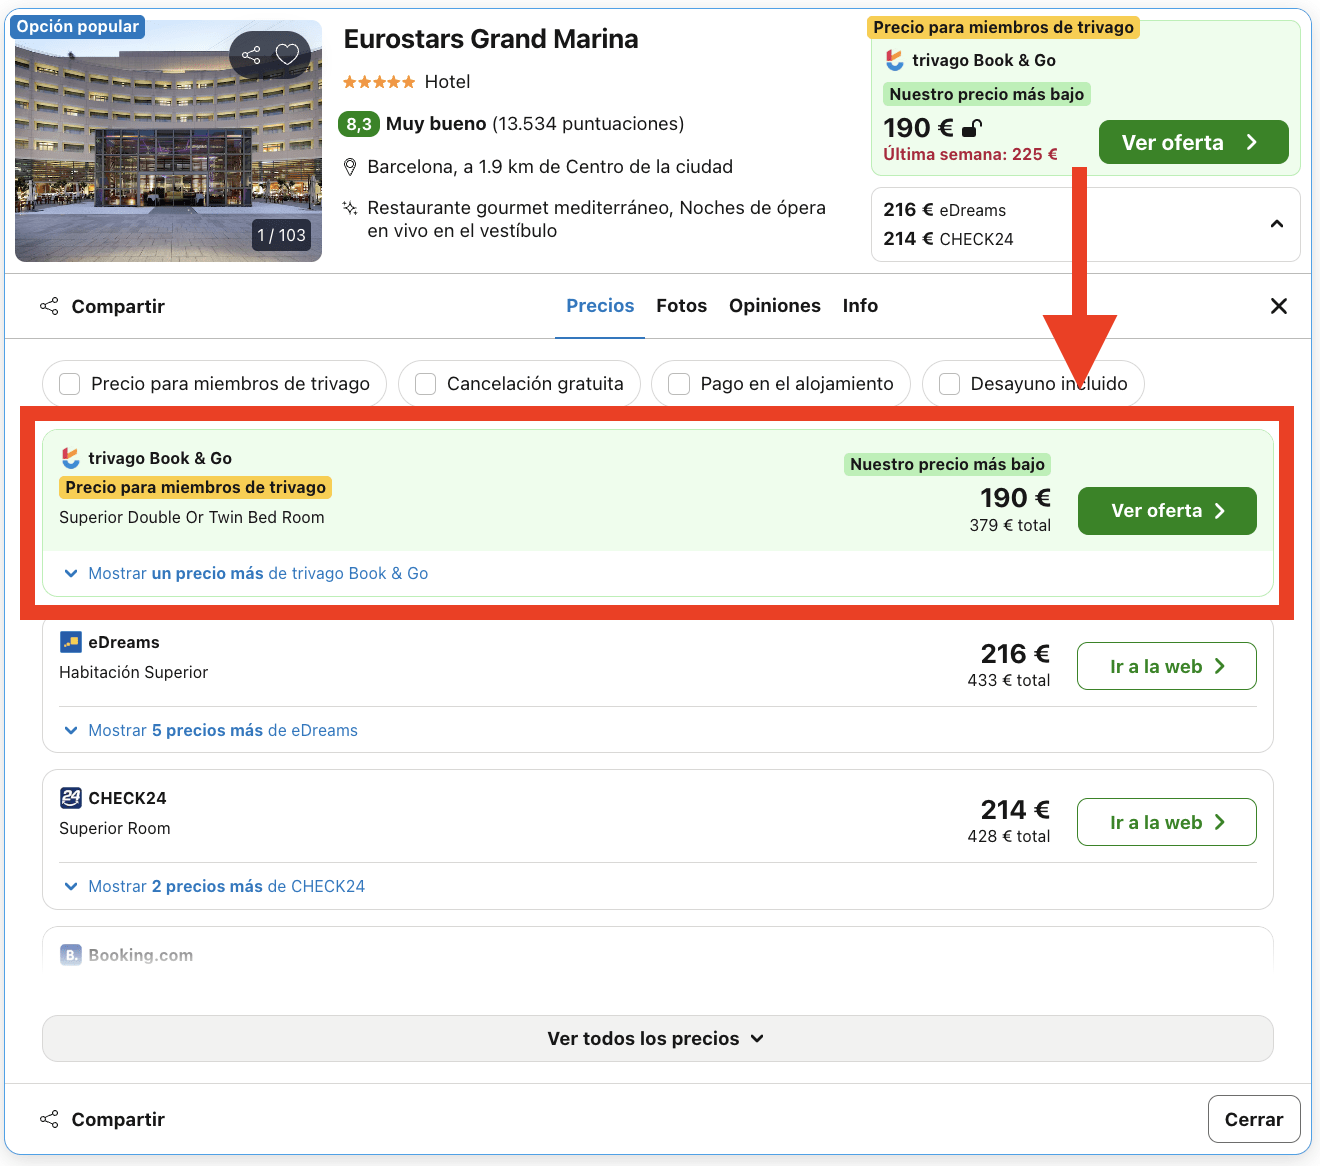This screenshot has height=1166, width=1320.
Task: Click the 1 / 103 photo counter
Action: pos(282,235)
